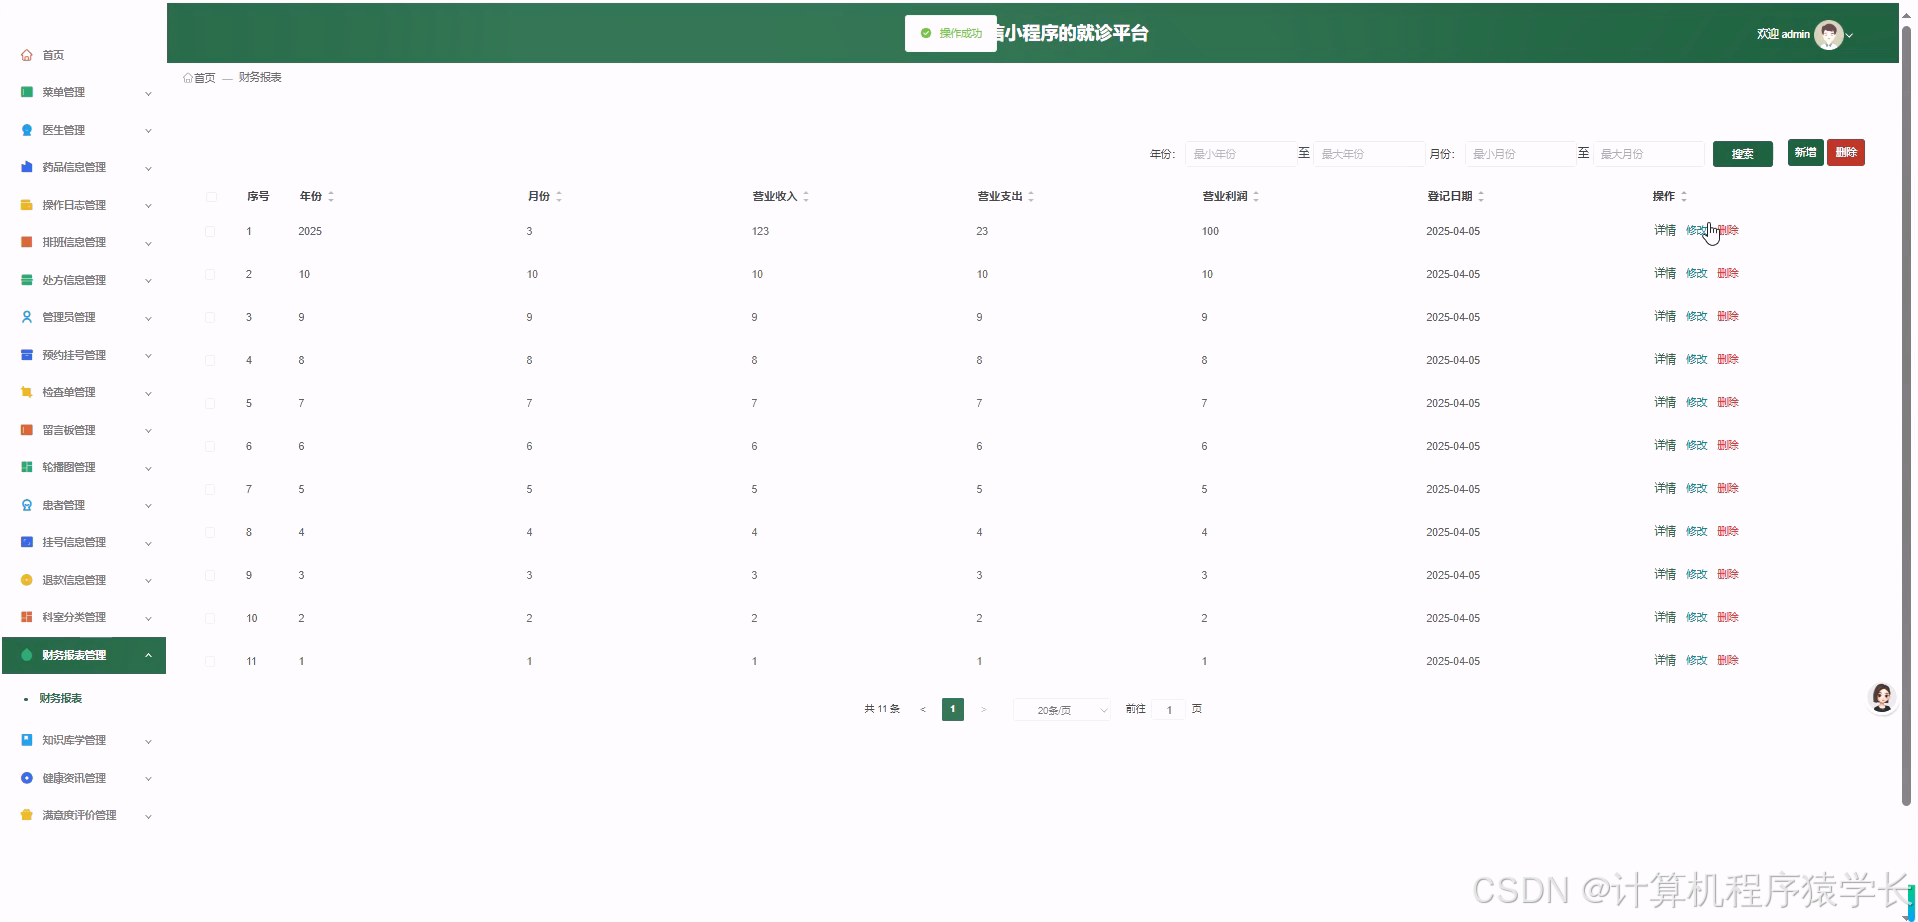This screenshot has width=1918, height=922.
Task: Check the checkbox on row 1
Action: coord(209,231)
